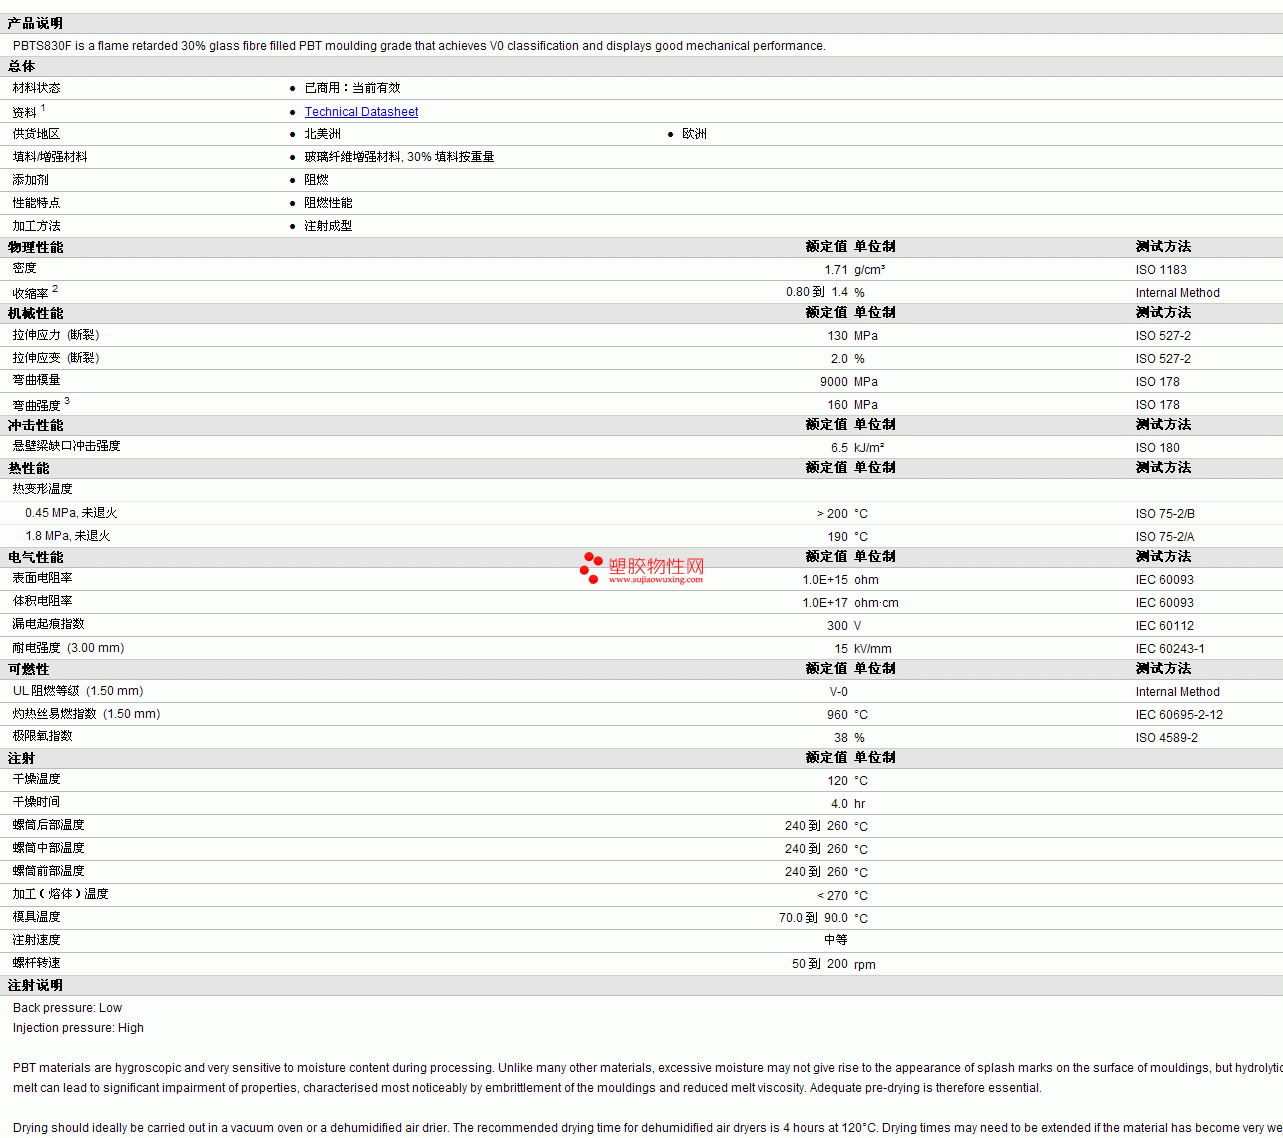1283x1138 pixels.
Task: Click the 机械性能 section header
Action: coord(35,313)
